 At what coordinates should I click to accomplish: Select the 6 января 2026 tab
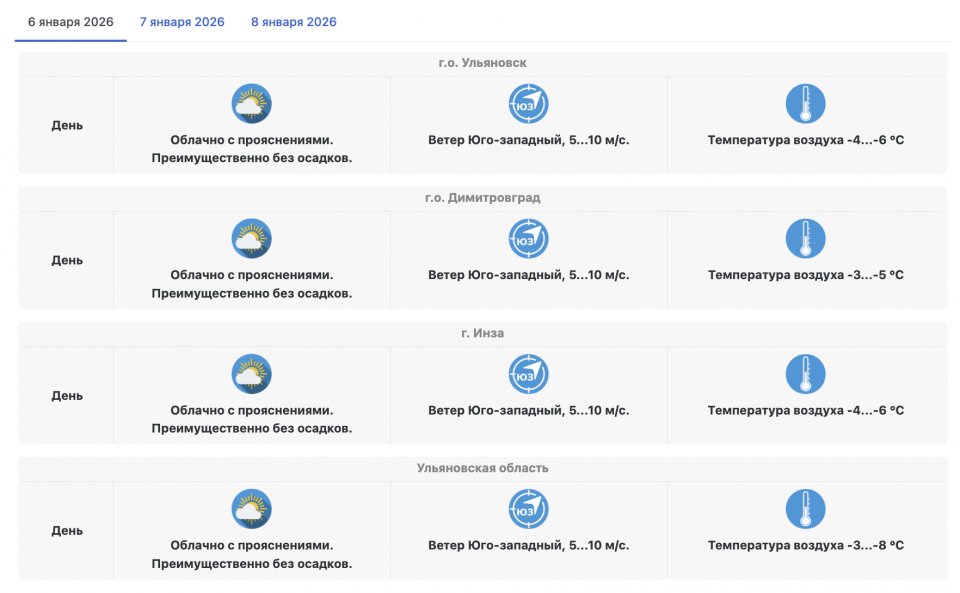70,22
